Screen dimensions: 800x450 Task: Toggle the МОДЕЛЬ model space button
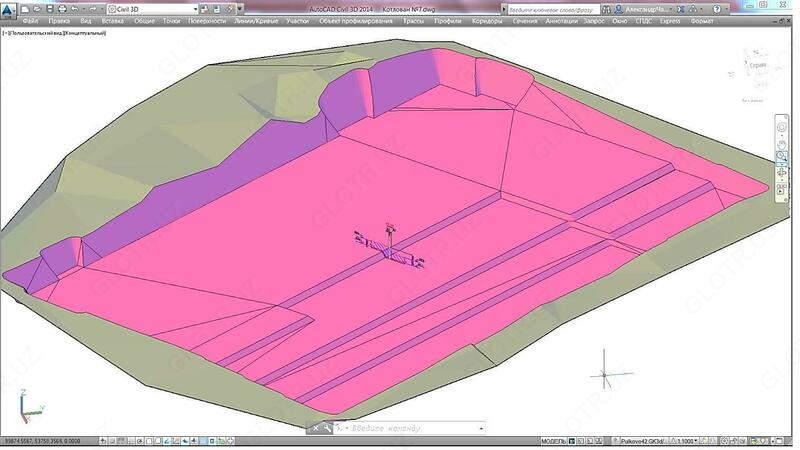pos(555,440)
